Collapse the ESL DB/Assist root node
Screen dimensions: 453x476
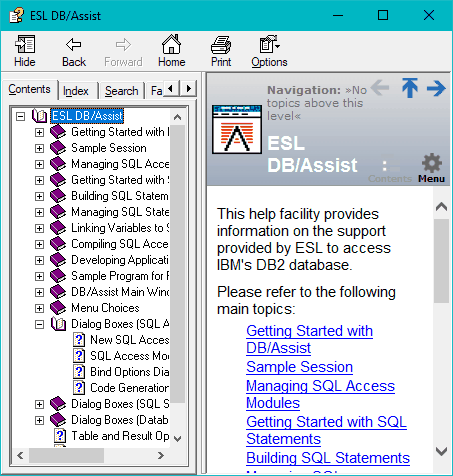pos(21,116)
